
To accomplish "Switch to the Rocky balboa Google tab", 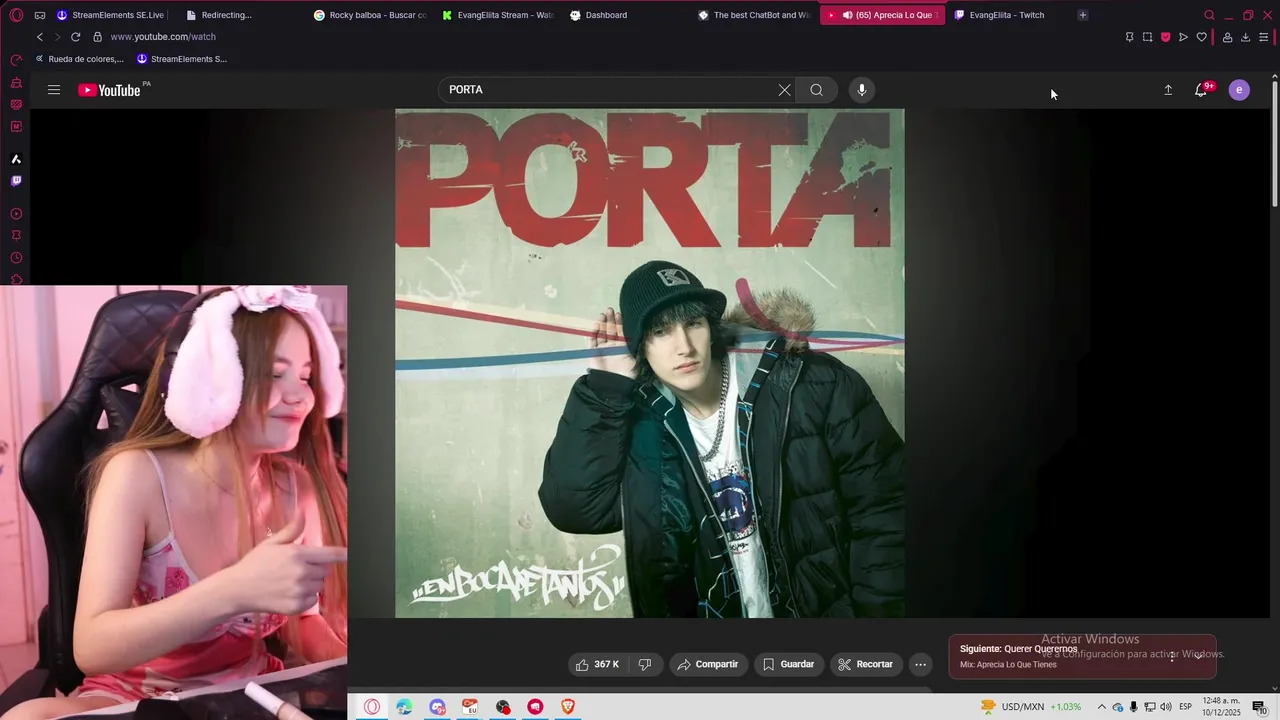I will pyautogui.click(x=370, y=15).
